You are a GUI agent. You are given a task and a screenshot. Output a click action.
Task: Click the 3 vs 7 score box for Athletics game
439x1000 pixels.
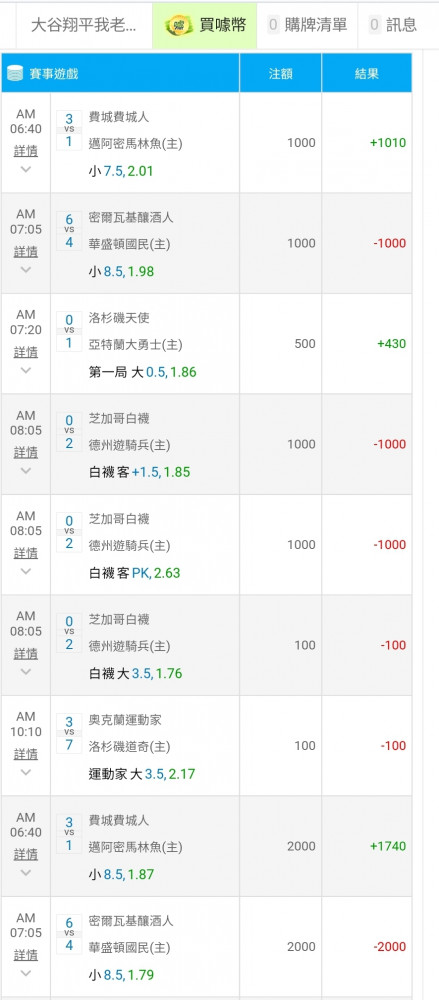tap(69, 733)
